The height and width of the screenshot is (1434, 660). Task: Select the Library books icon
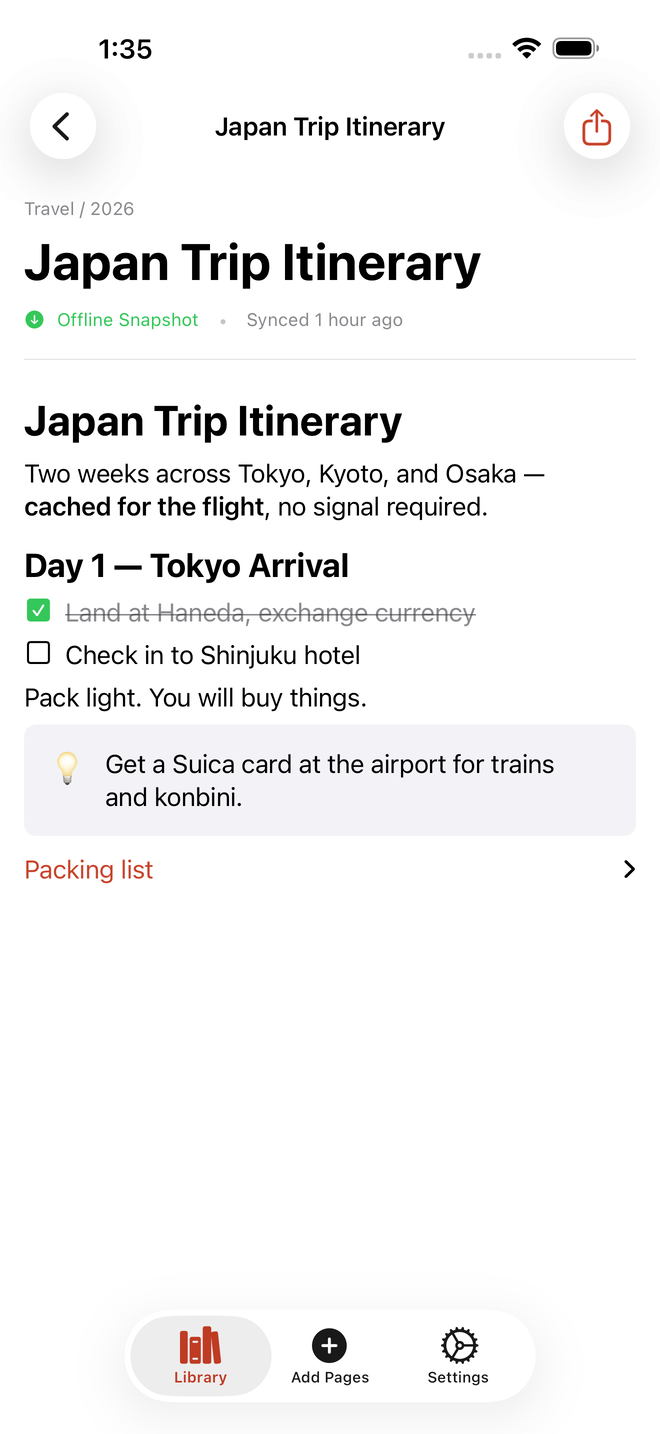point(200,1346)
